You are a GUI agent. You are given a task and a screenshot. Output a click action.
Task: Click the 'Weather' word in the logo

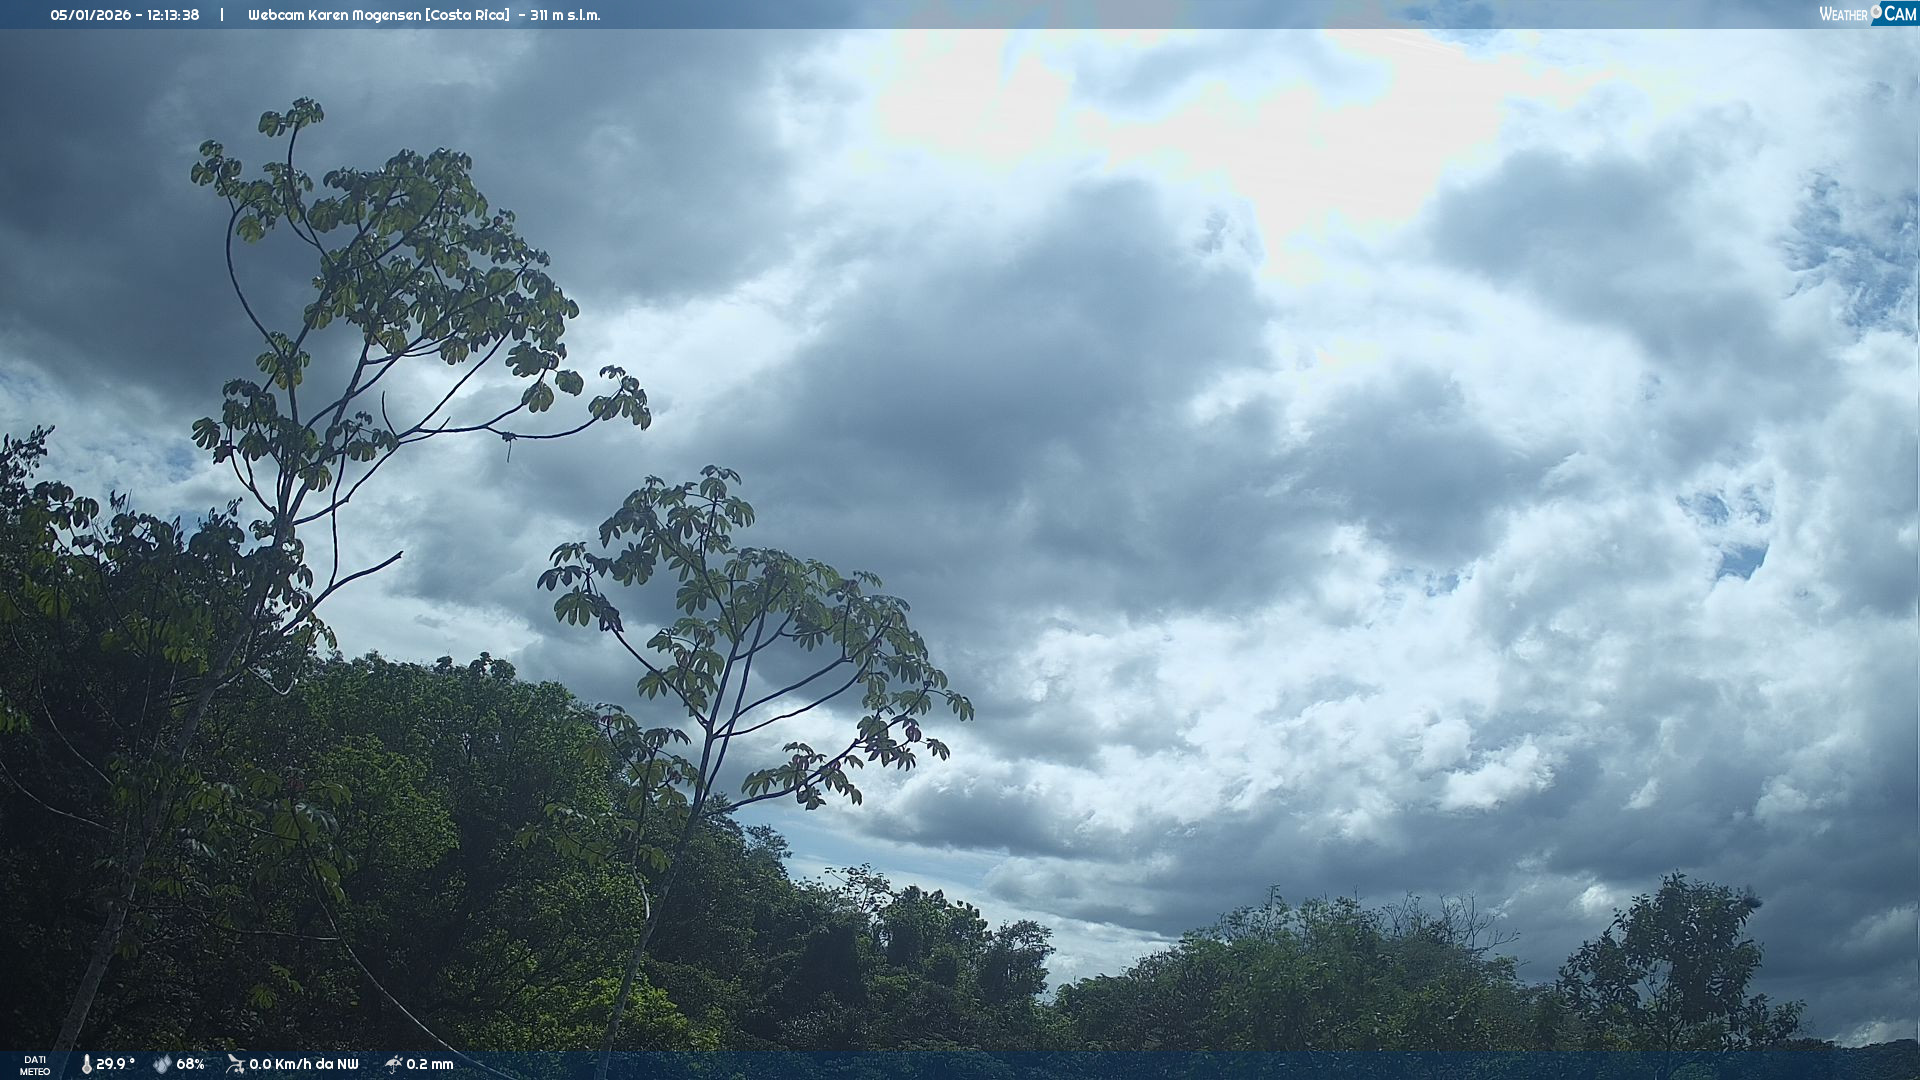[x=1843, y=14]
